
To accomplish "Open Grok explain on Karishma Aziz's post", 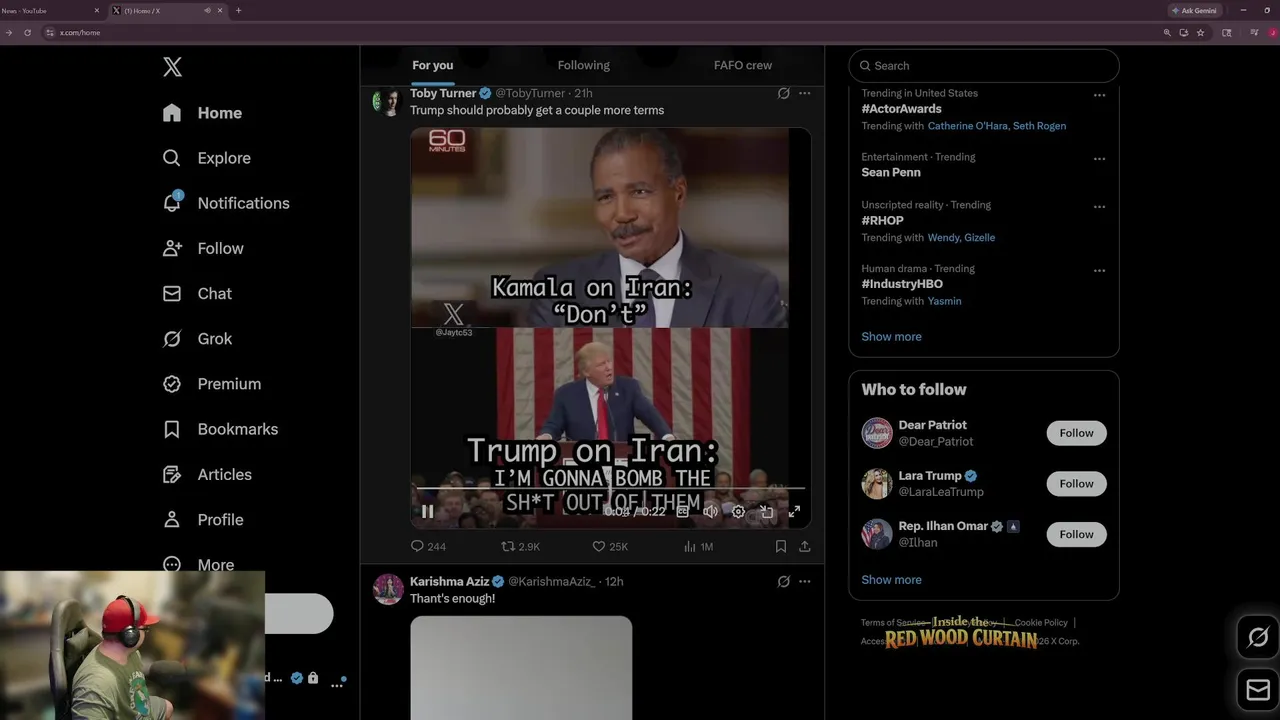I will click(x=784, y=581).
